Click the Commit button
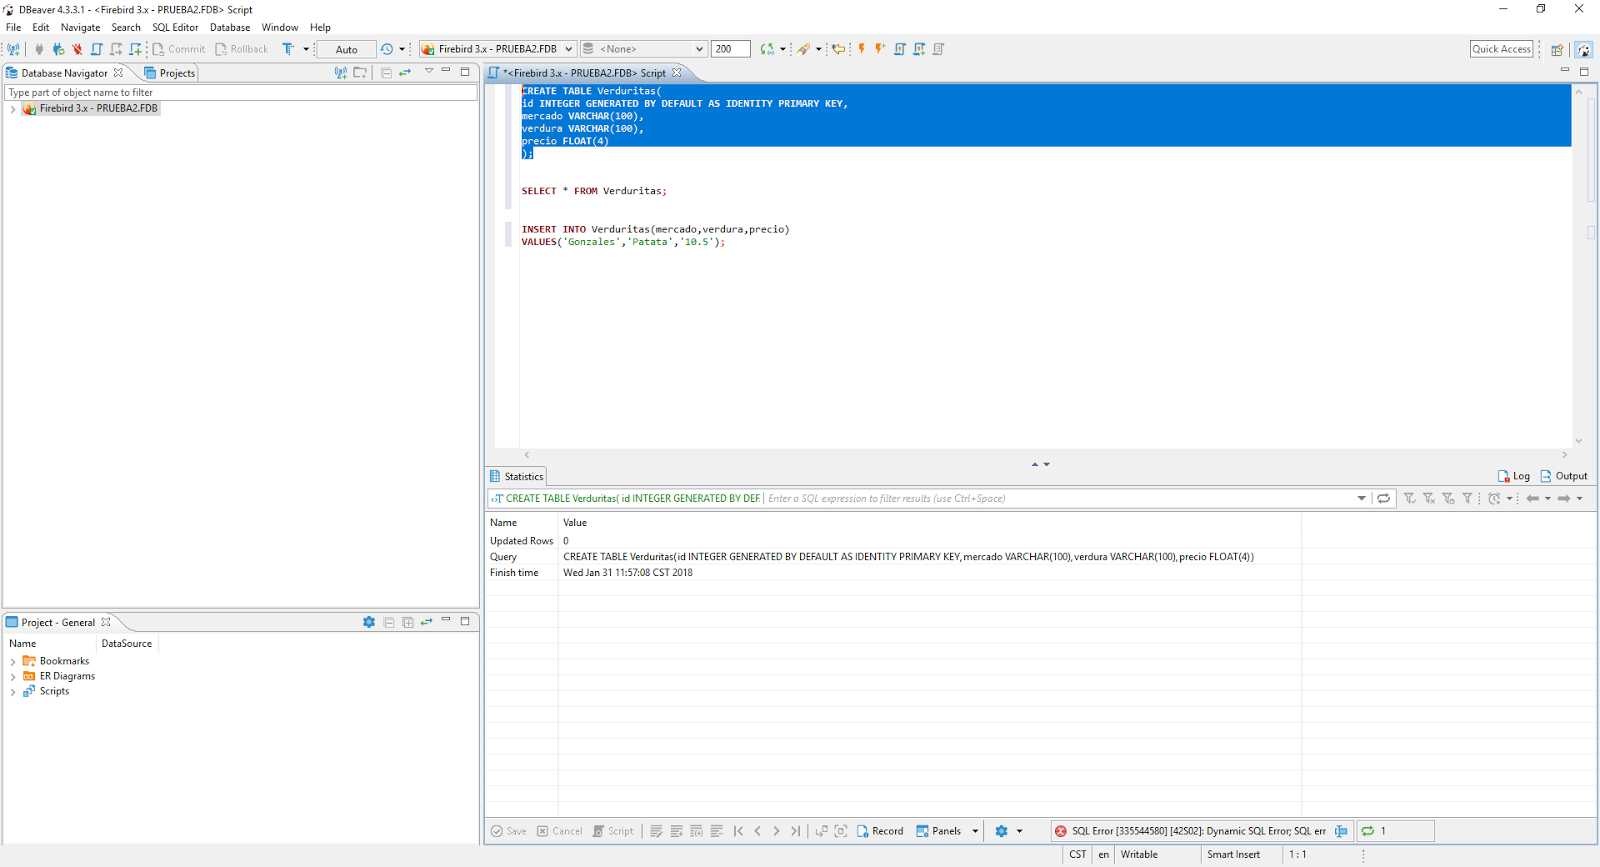Viewport: 1600px width, 867px height. pos(179,49)
